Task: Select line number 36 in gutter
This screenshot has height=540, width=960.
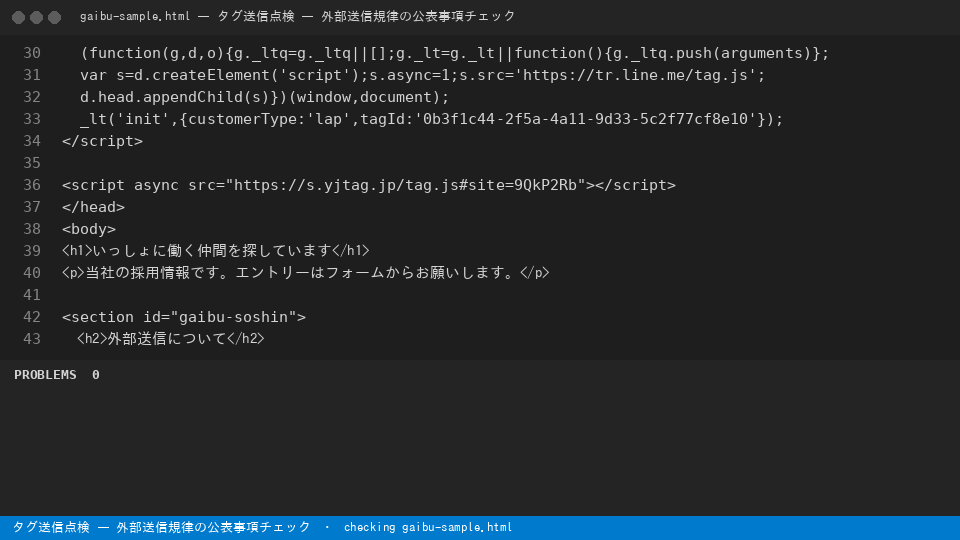Action: point(32,185)
